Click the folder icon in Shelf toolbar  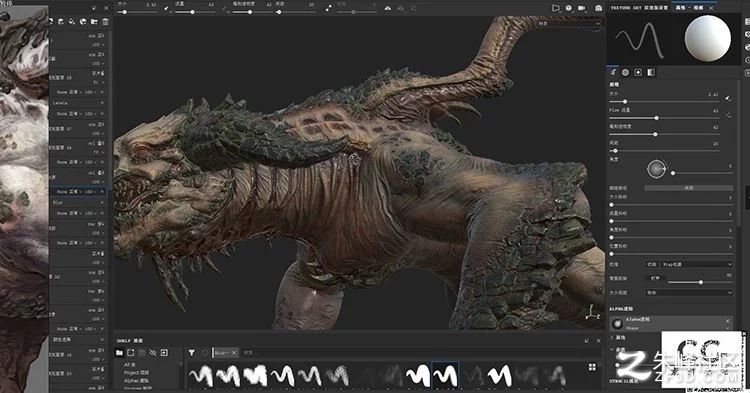click(120, 353)
